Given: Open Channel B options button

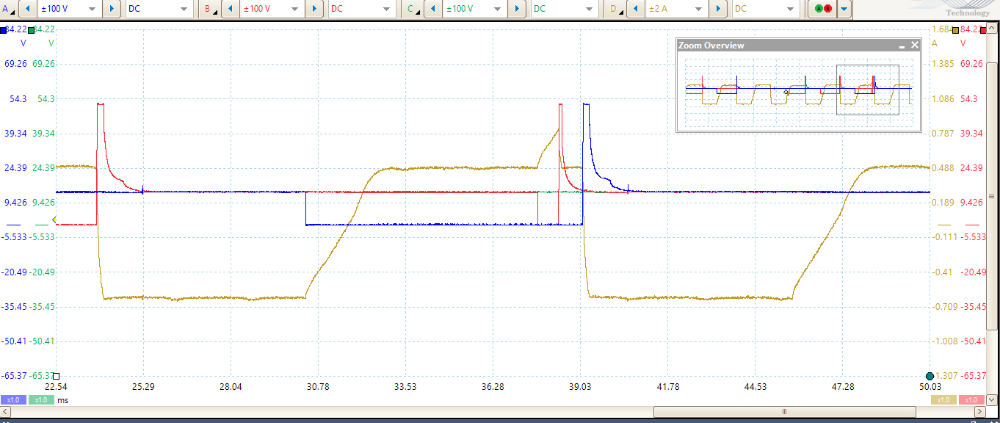Looking at the screenshot, I should coord(210,8).
